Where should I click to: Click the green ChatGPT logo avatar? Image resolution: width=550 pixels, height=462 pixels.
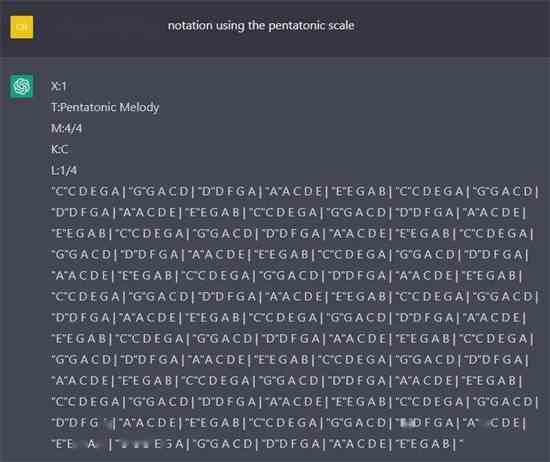click(22, 86)
